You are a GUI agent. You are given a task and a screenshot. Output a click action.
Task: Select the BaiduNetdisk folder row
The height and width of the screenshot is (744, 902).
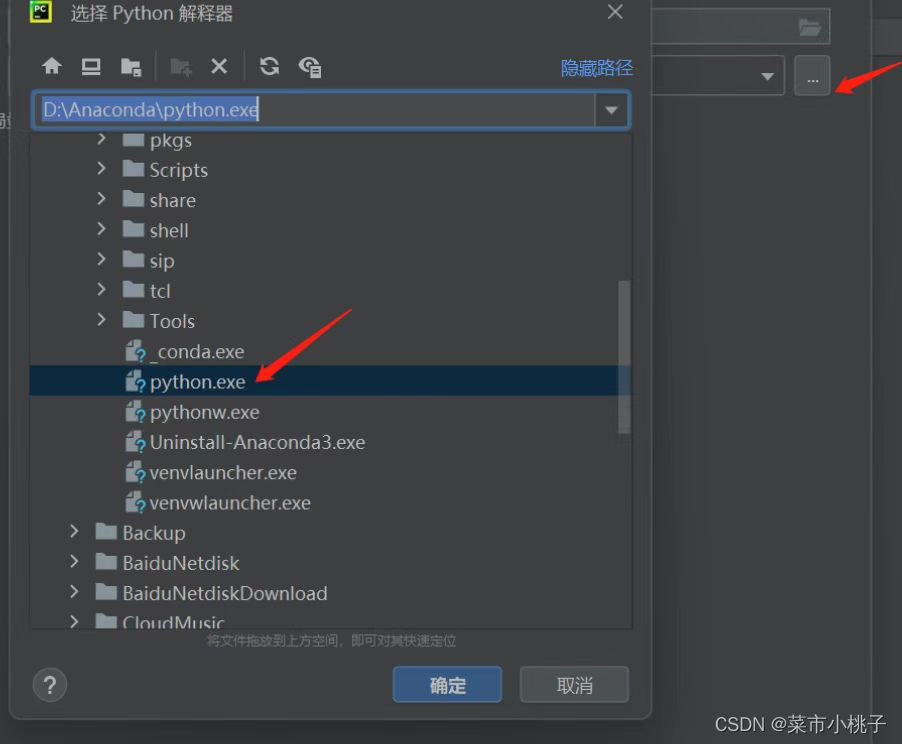click(x=330, y=563)
